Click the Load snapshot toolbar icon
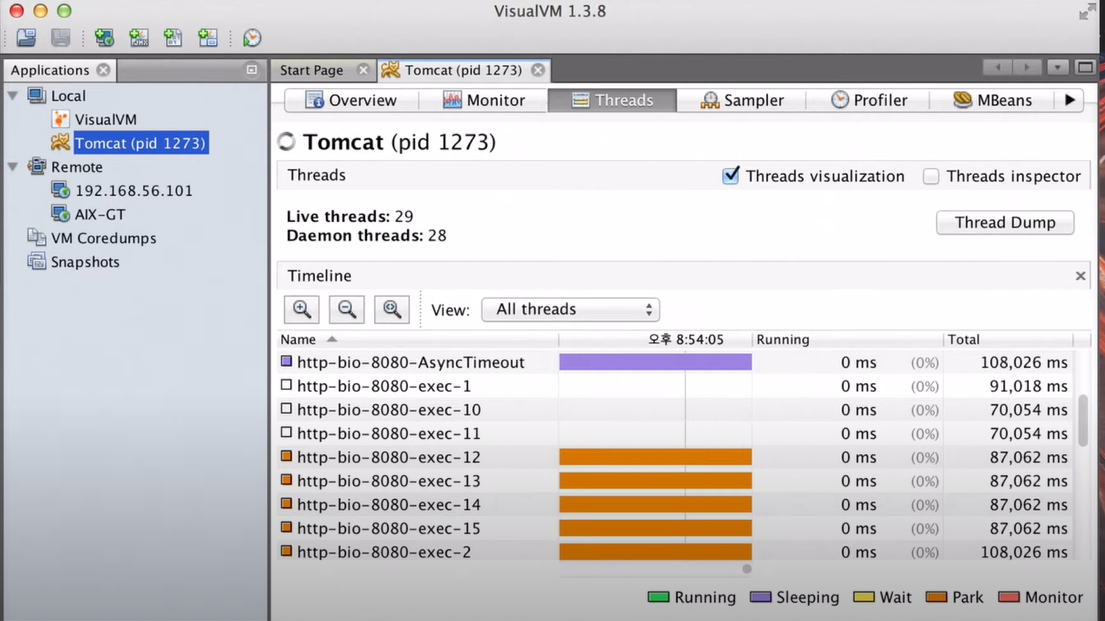Screen dimensions: 1105x621 27,37
